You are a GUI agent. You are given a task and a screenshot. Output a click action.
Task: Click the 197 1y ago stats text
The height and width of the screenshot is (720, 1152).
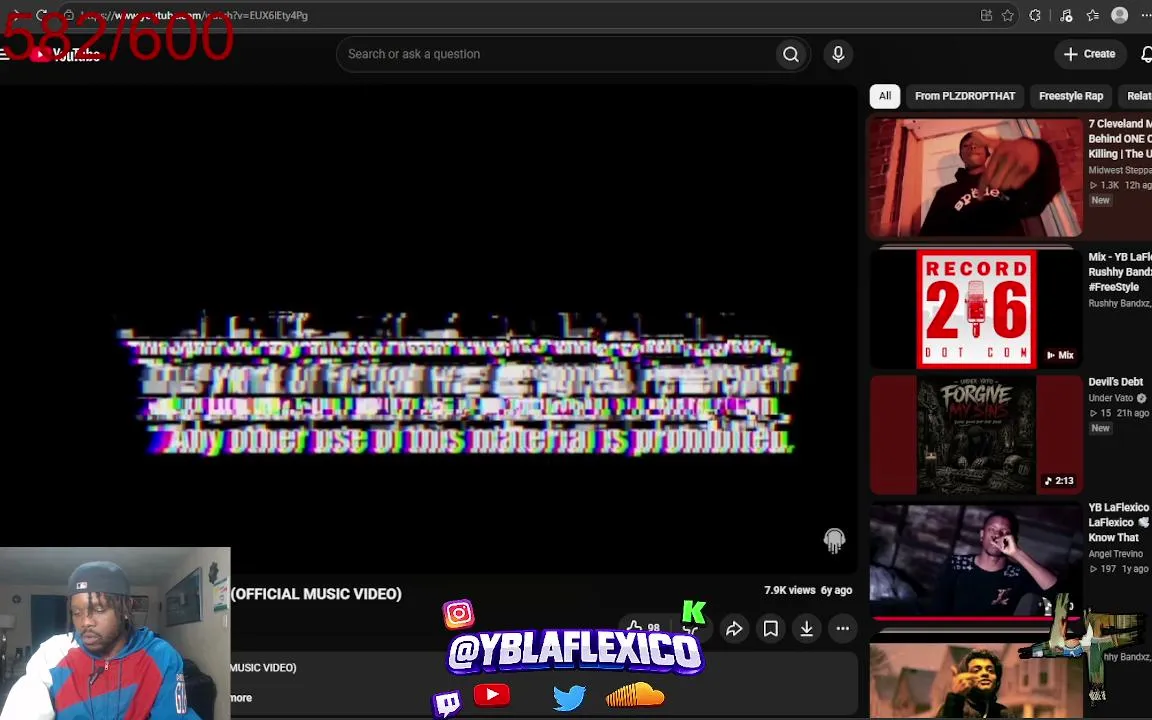coord(1119,569)
